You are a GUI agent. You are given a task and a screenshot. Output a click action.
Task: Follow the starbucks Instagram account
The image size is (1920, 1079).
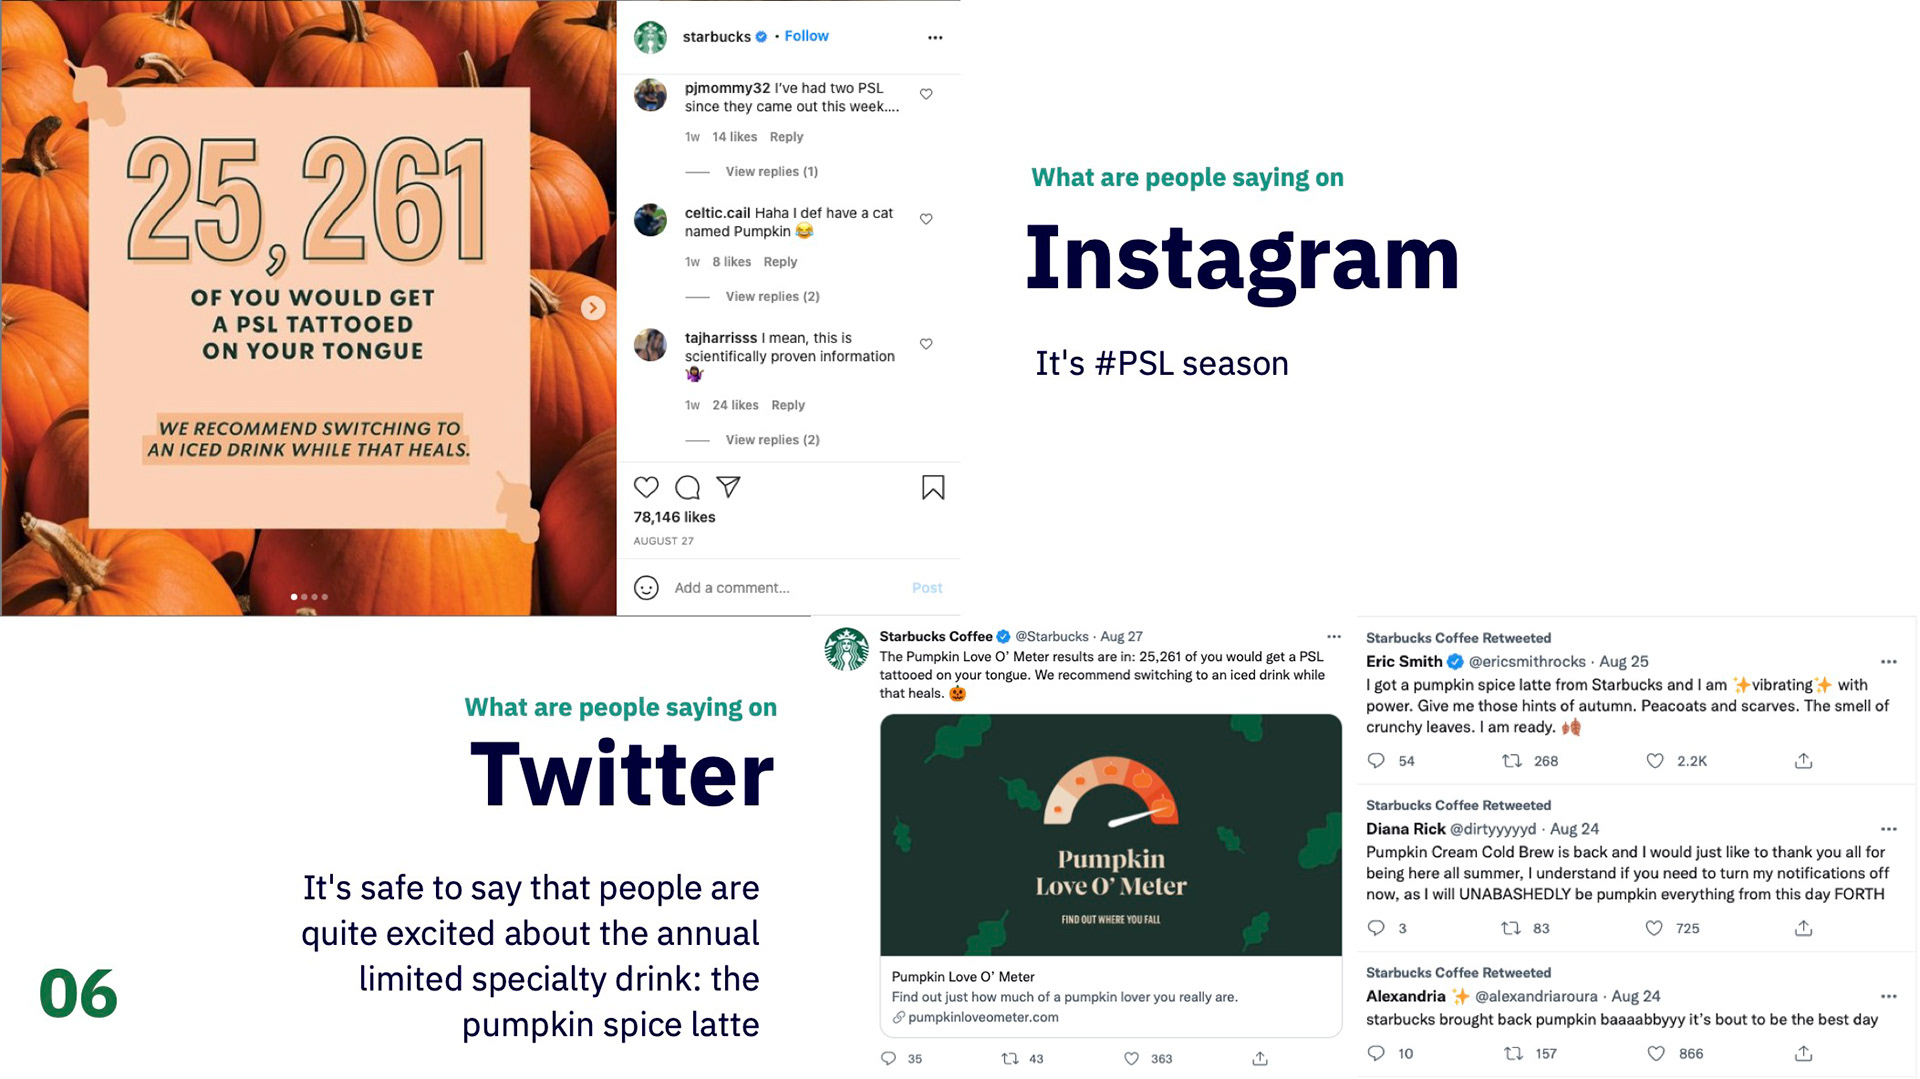click(806, 36)
